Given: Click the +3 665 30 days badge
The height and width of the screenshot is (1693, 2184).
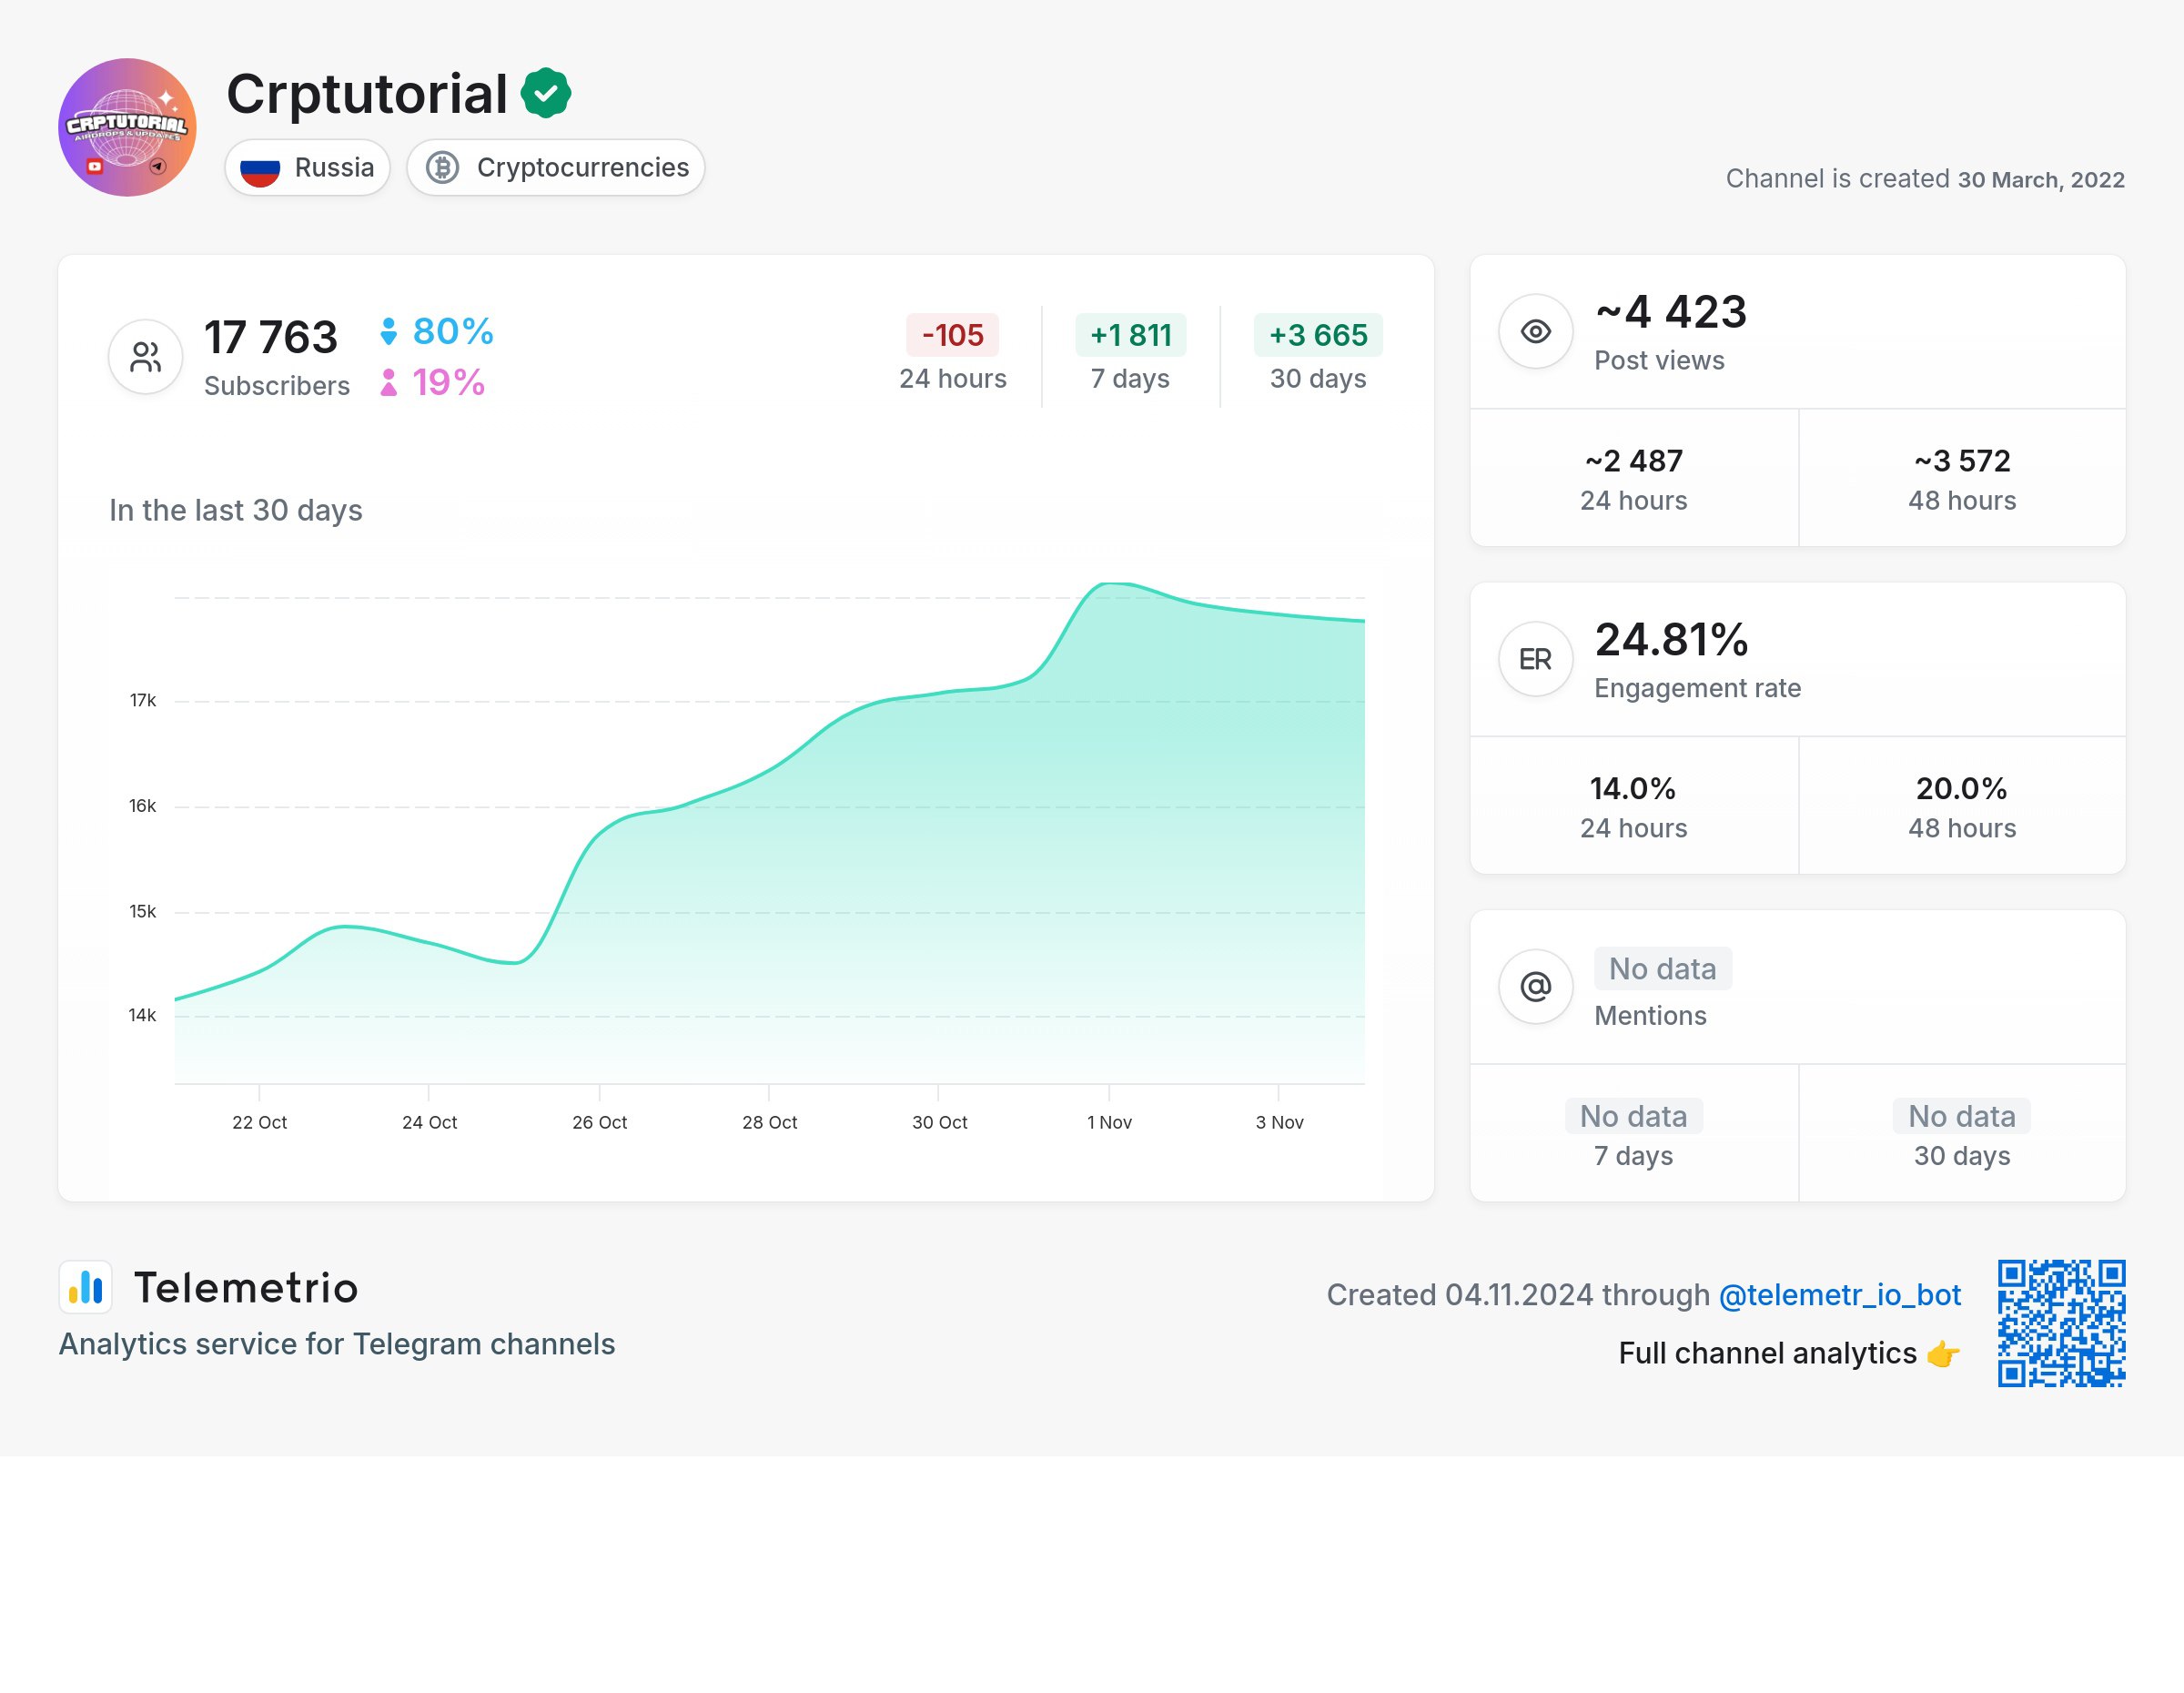Looking at the screenshot, I should [x=1318, y=335].
